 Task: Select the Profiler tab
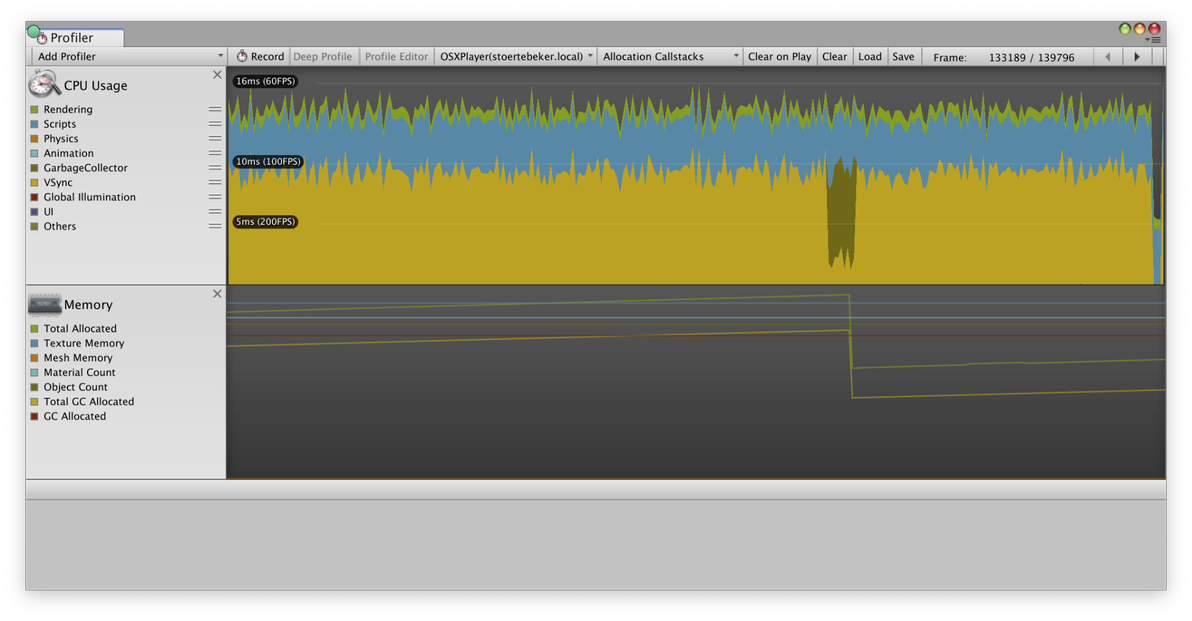tap(74, 37)
